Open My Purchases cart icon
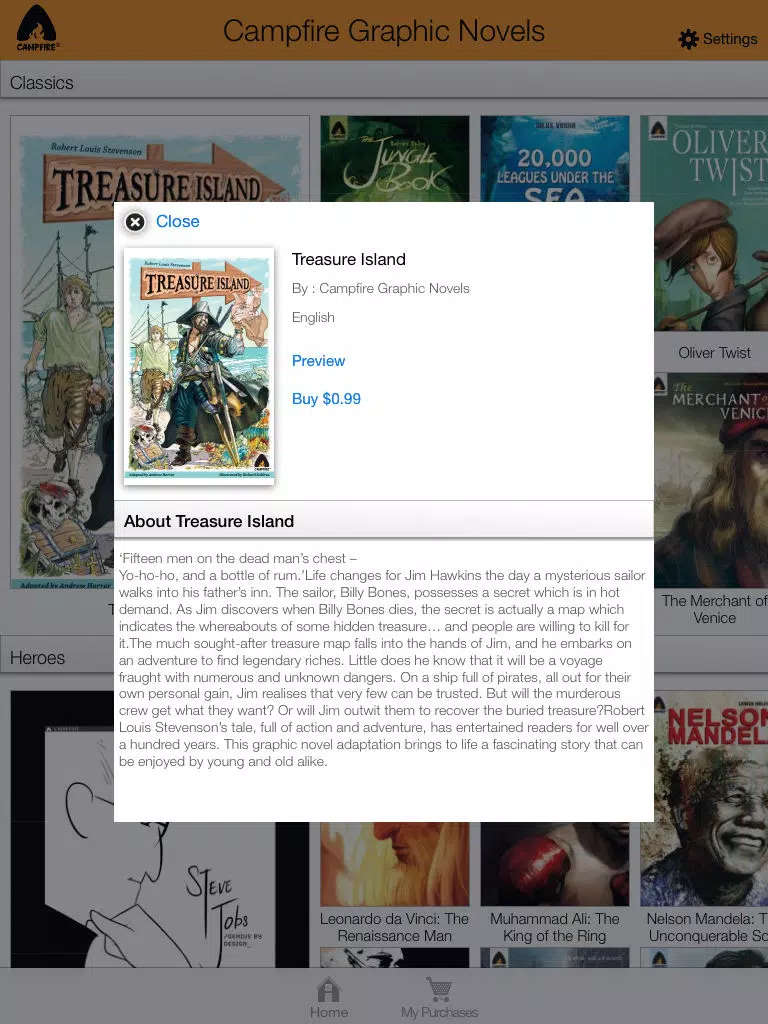Screen dimensions: 768x1024 [439, 989]
